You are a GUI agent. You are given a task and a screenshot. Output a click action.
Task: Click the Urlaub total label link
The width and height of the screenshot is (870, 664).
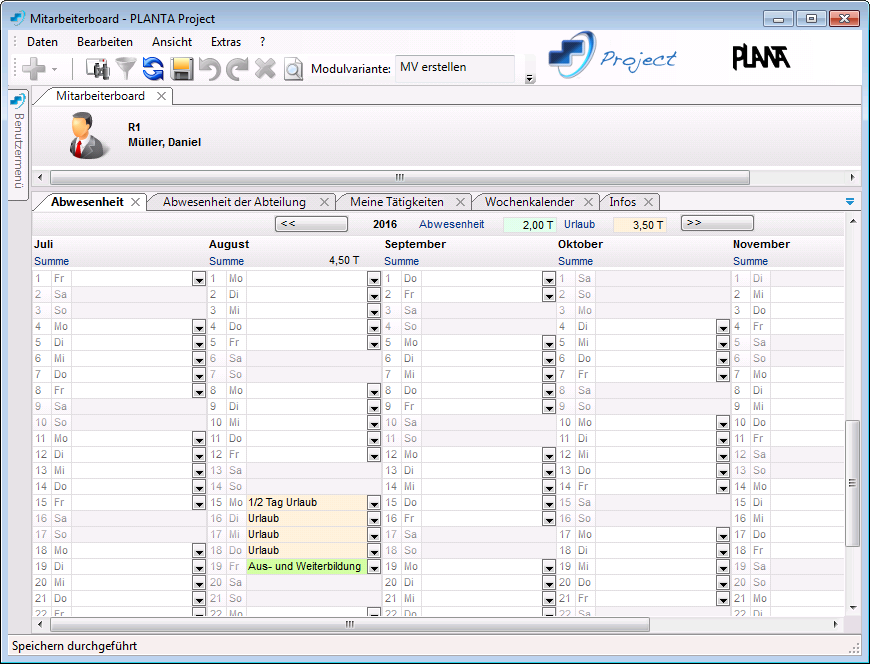point(579,224)
